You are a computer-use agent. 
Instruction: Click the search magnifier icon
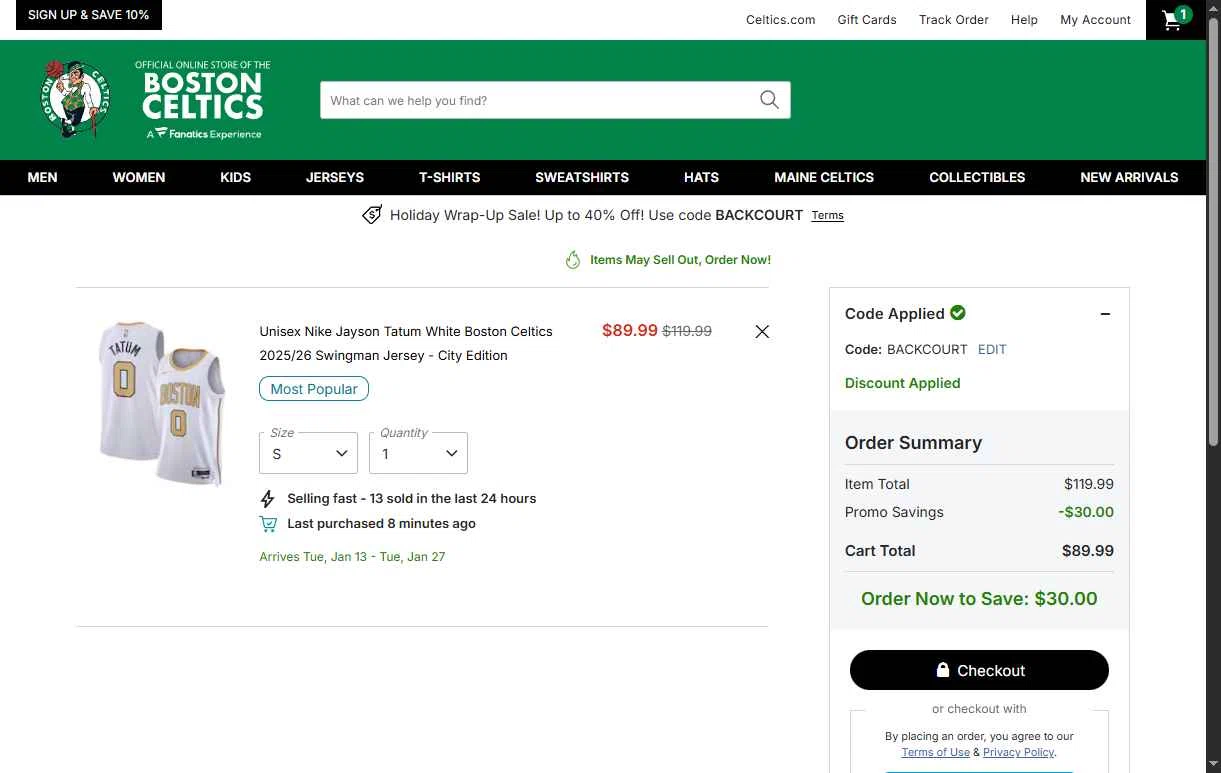(769, 100)
